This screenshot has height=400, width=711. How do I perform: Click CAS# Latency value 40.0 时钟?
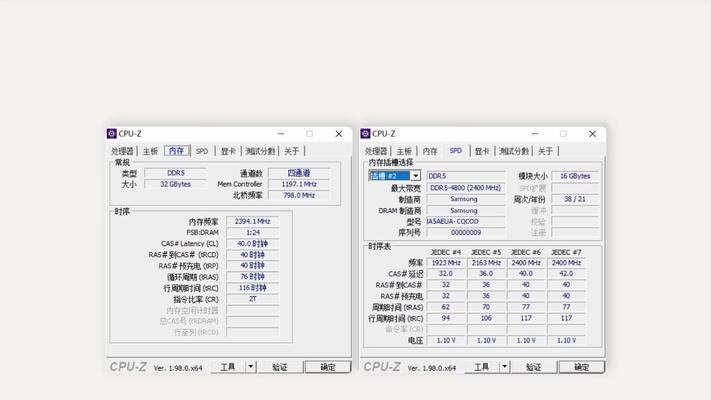(253, 244)
